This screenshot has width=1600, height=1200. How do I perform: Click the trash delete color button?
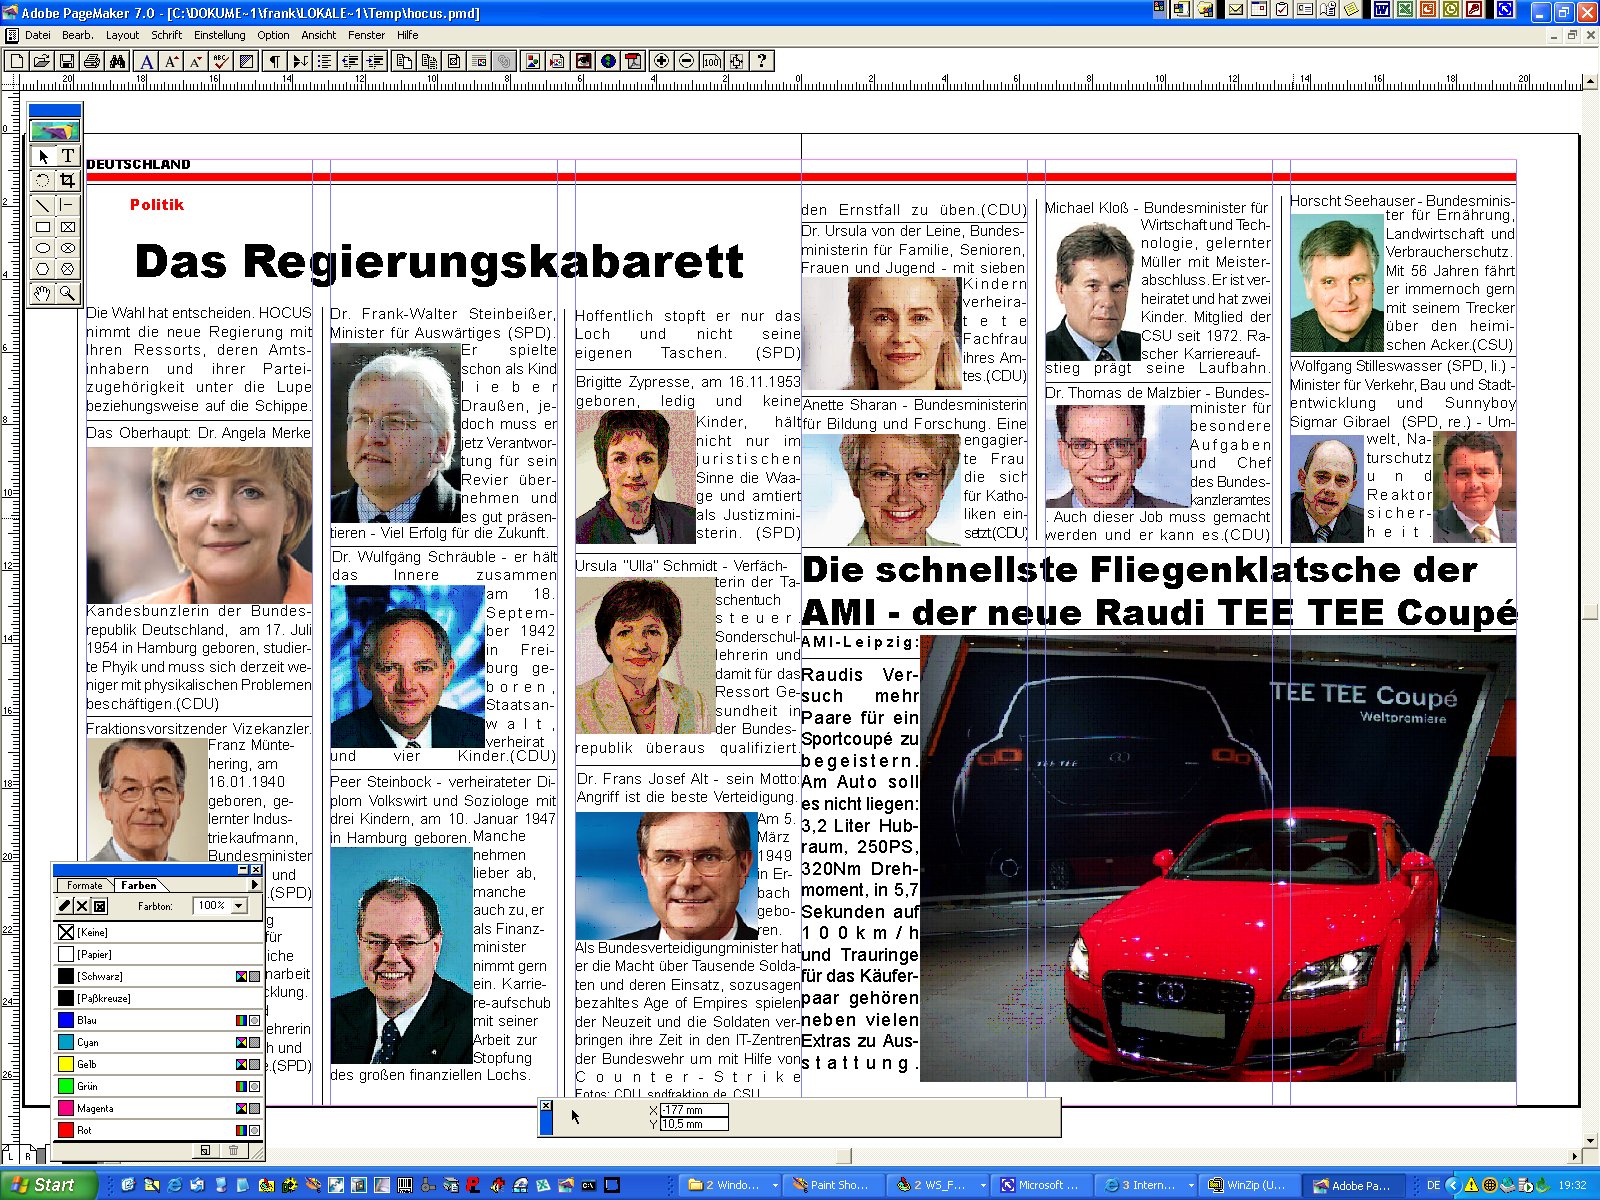pos(233,1150)
